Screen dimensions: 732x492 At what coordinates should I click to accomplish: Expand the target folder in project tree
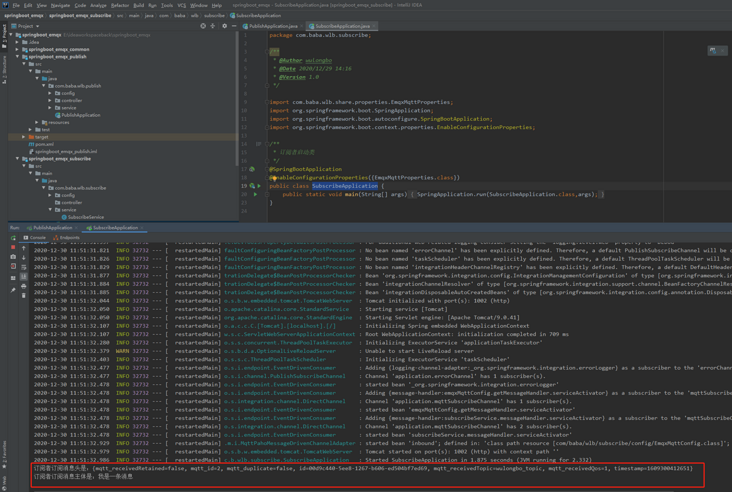tap(24, 137)
